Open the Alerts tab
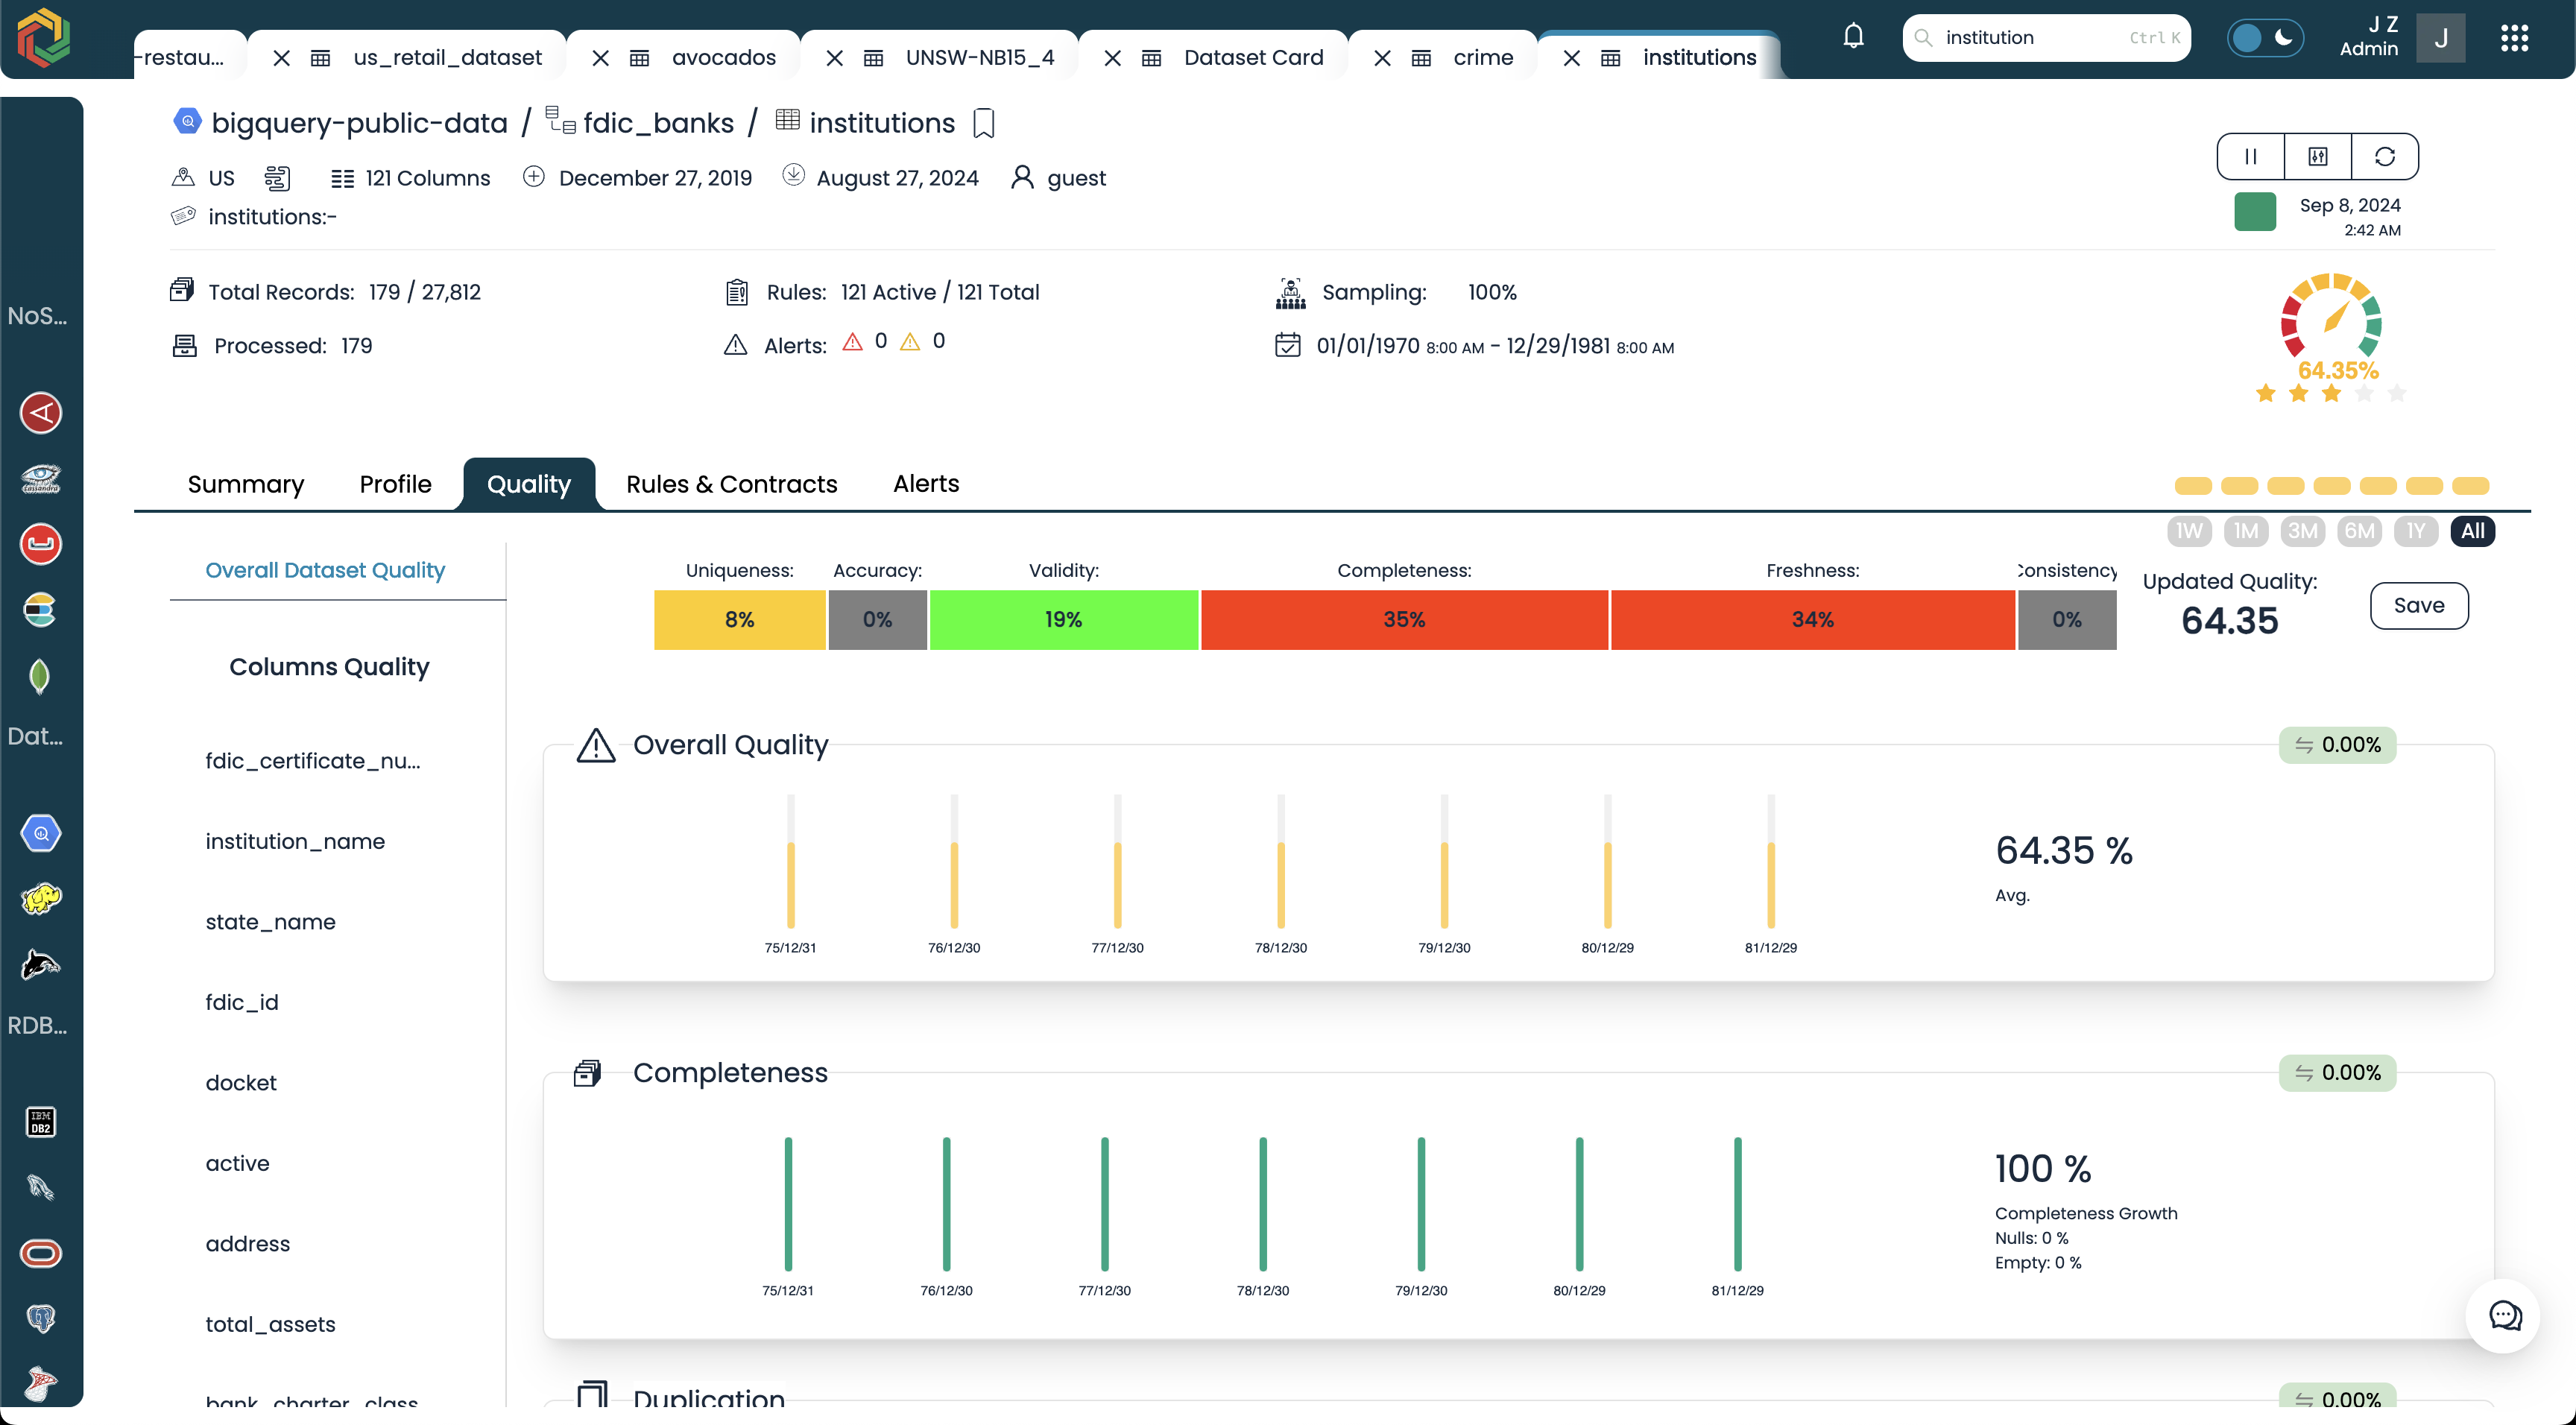The image size is (2576, 1425). pyautogui.click(x=925, y=484)
